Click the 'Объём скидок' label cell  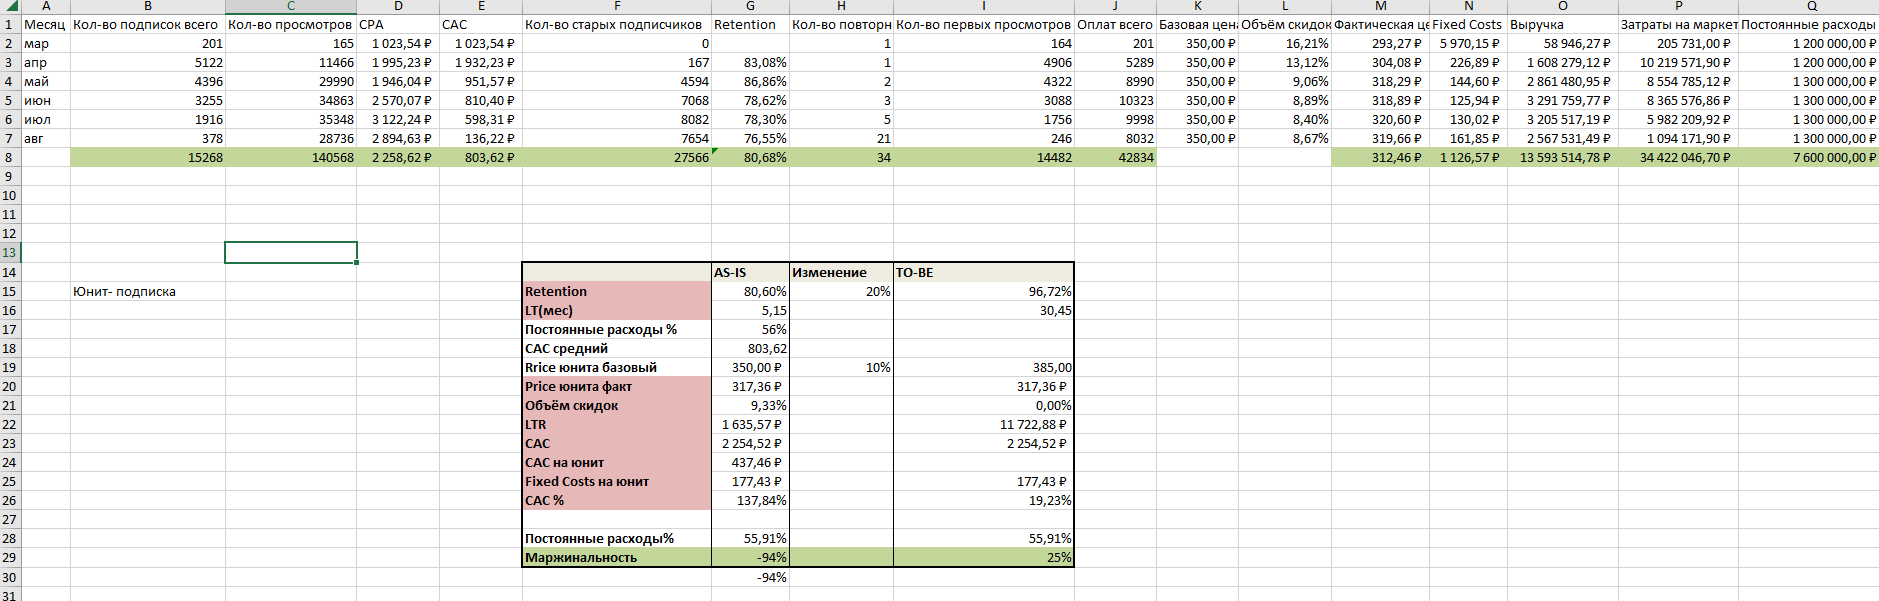pyautogui.click(x=617, y=405)
